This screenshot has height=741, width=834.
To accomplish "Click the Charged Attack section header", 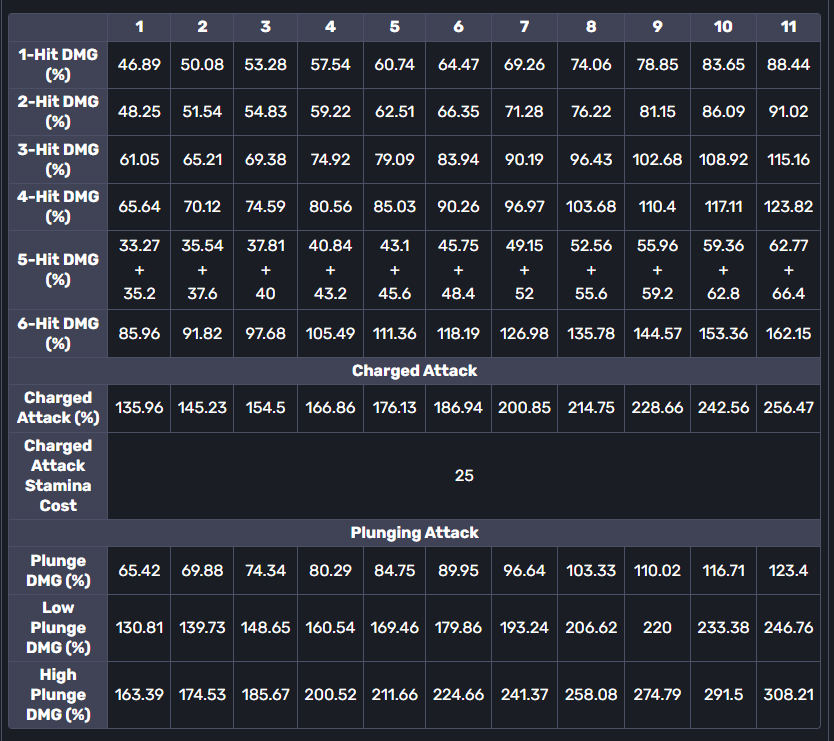I will click(414, 370).
